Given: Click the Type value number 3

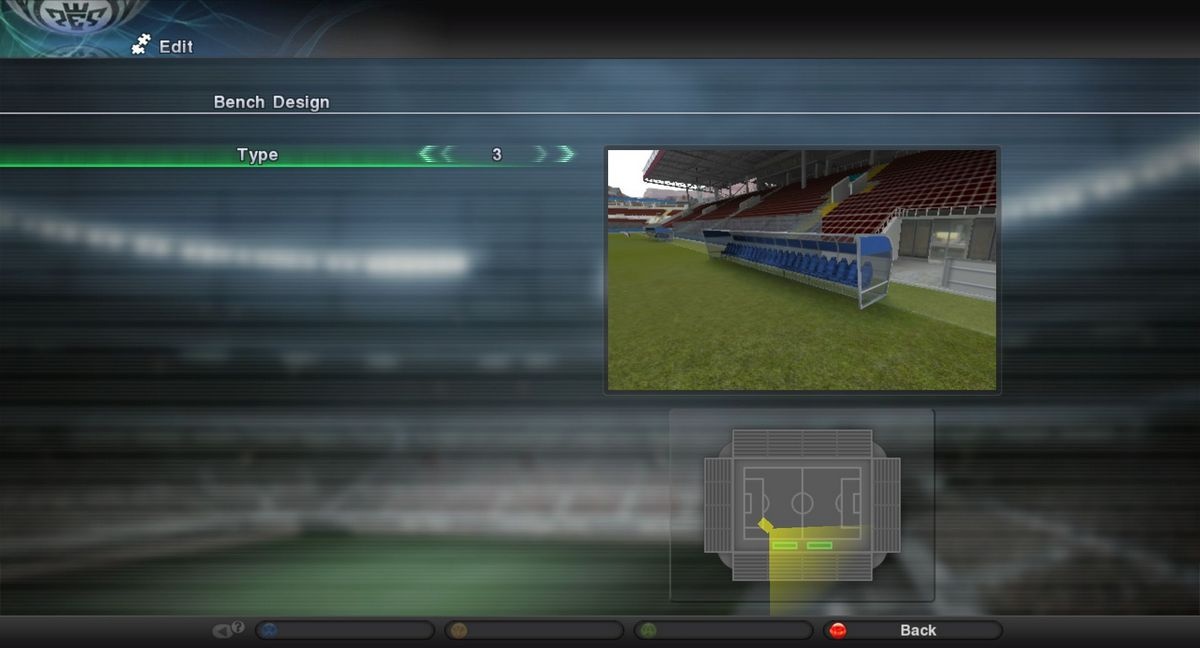Looking at the screenshot, I should (x=497, y=155).
